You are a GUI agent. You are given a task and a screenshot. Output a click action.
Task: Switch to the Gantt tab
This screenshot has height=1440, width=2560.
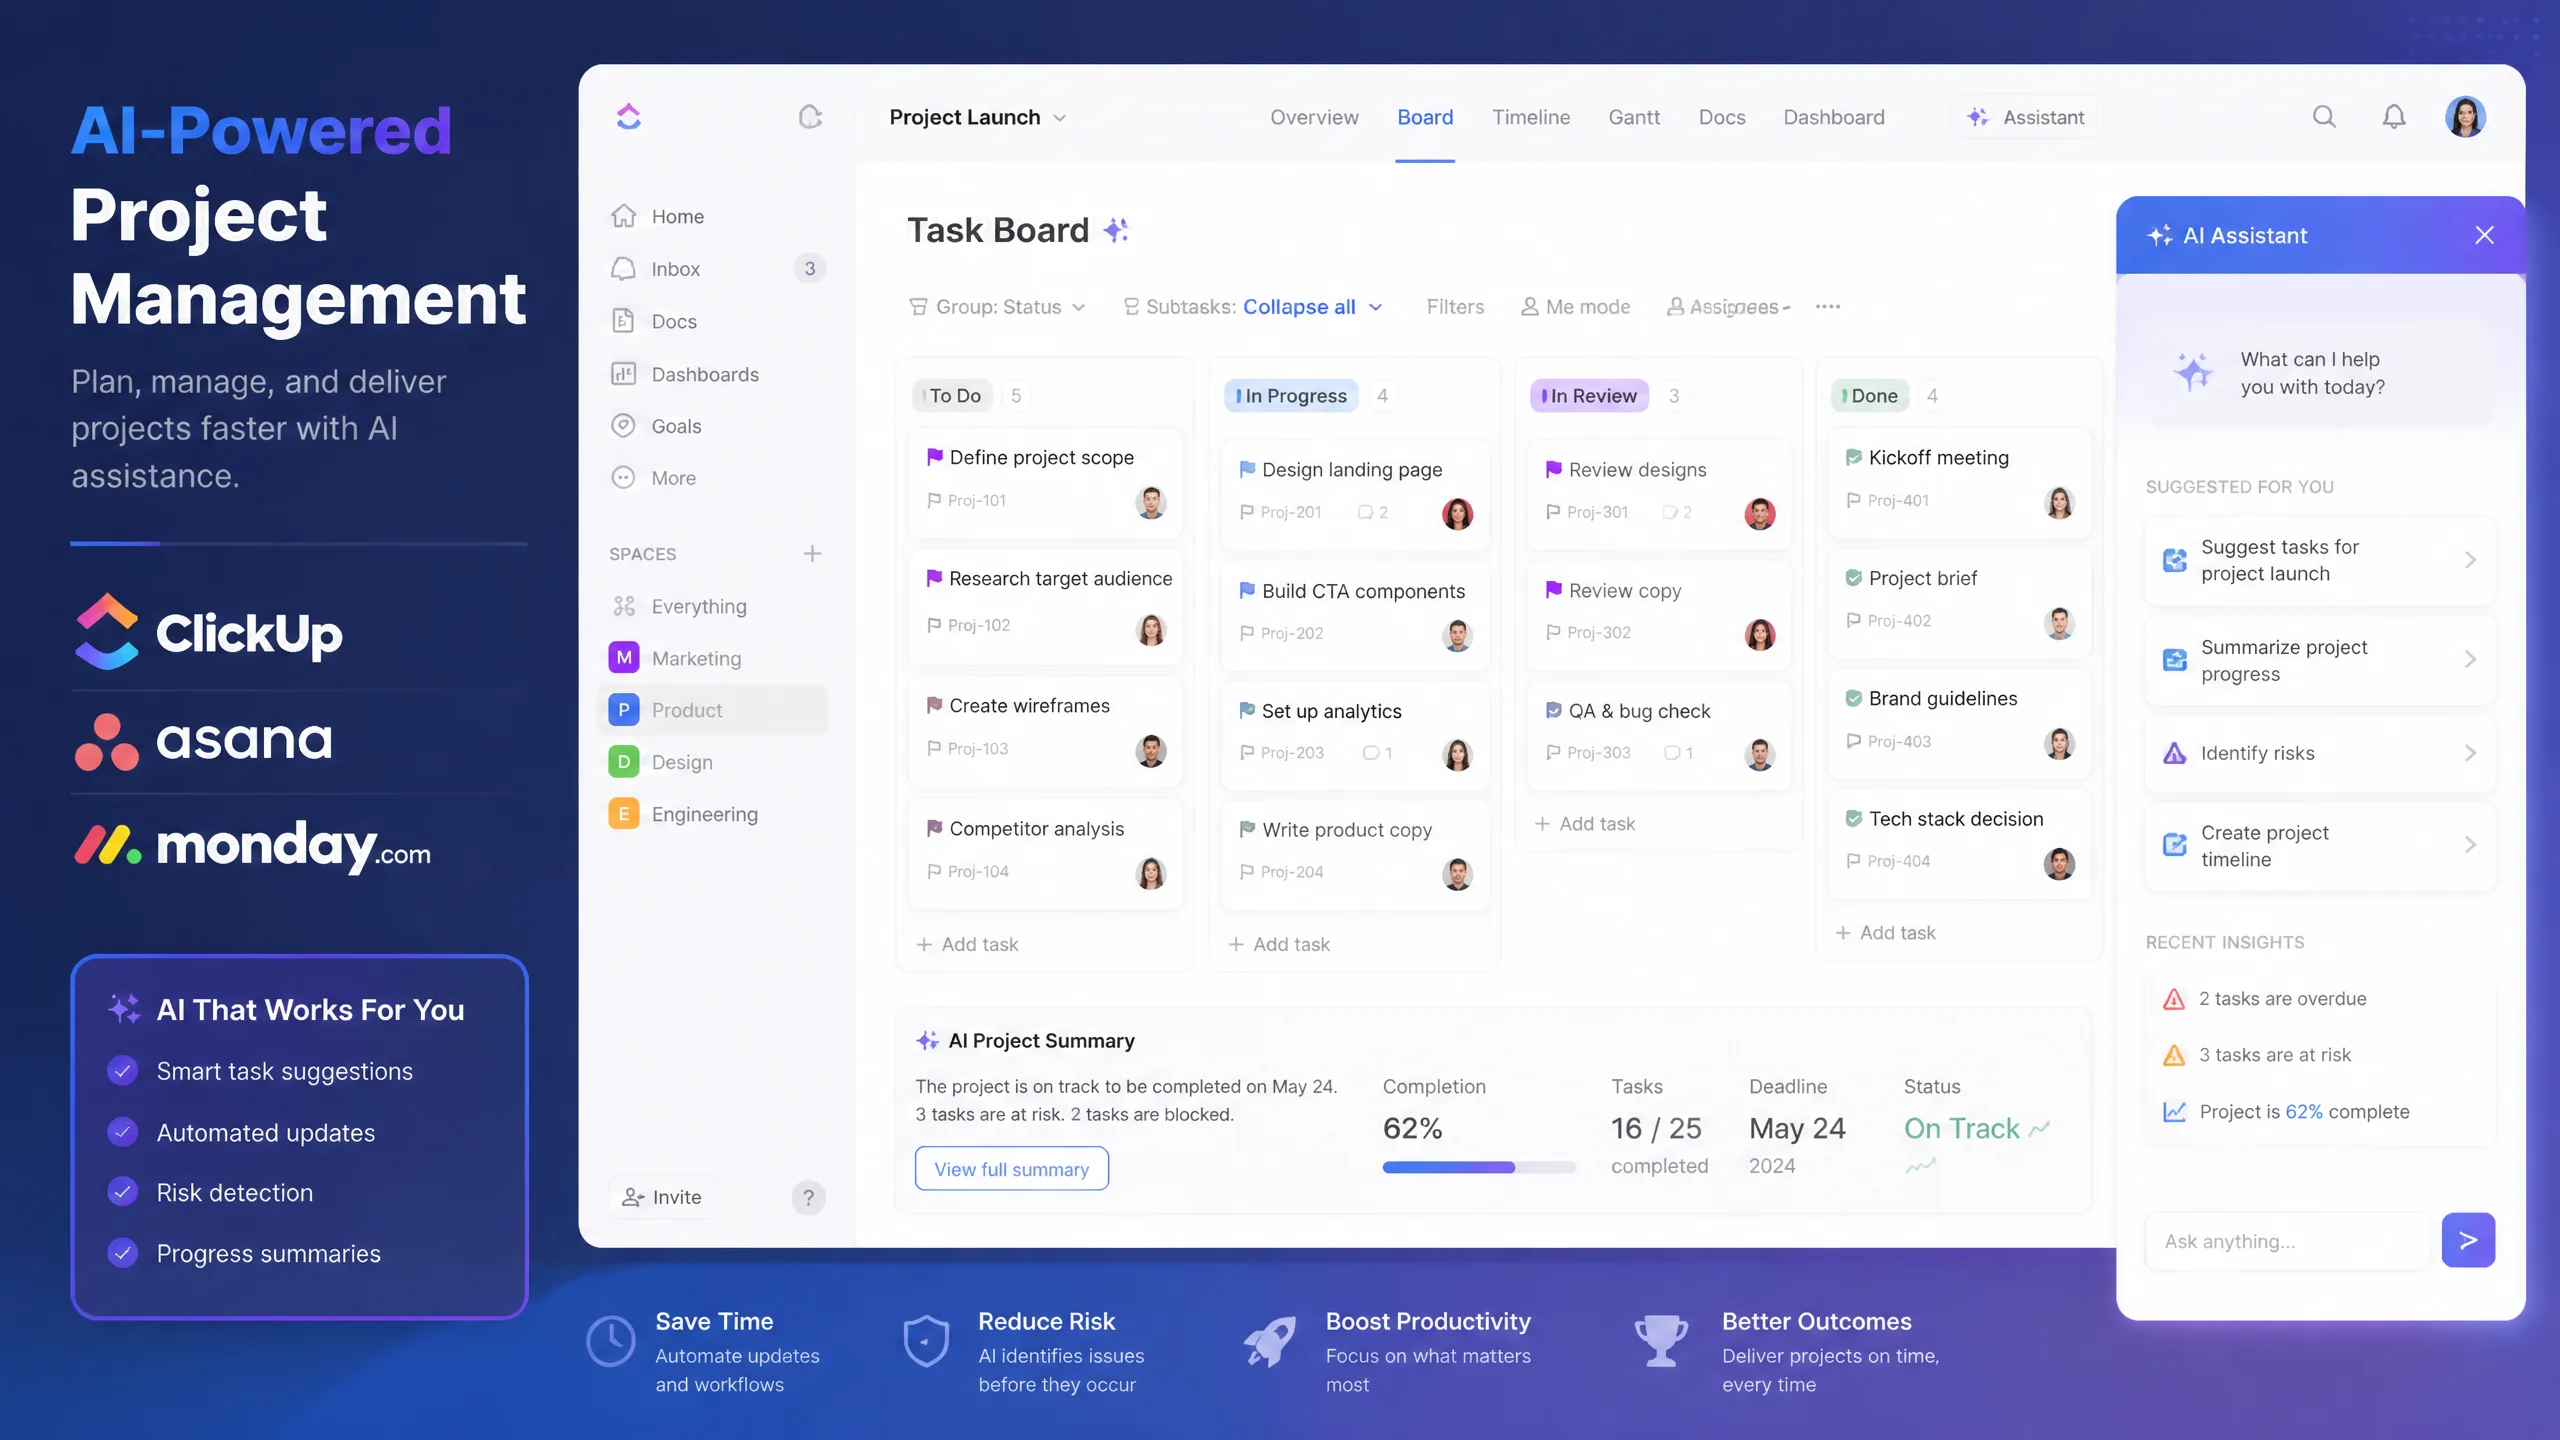(1634, 117)
